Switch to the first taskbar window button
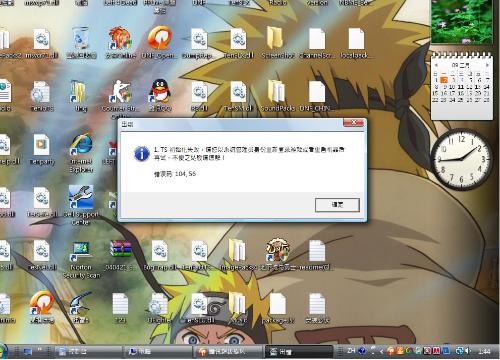 click(89, 351)
